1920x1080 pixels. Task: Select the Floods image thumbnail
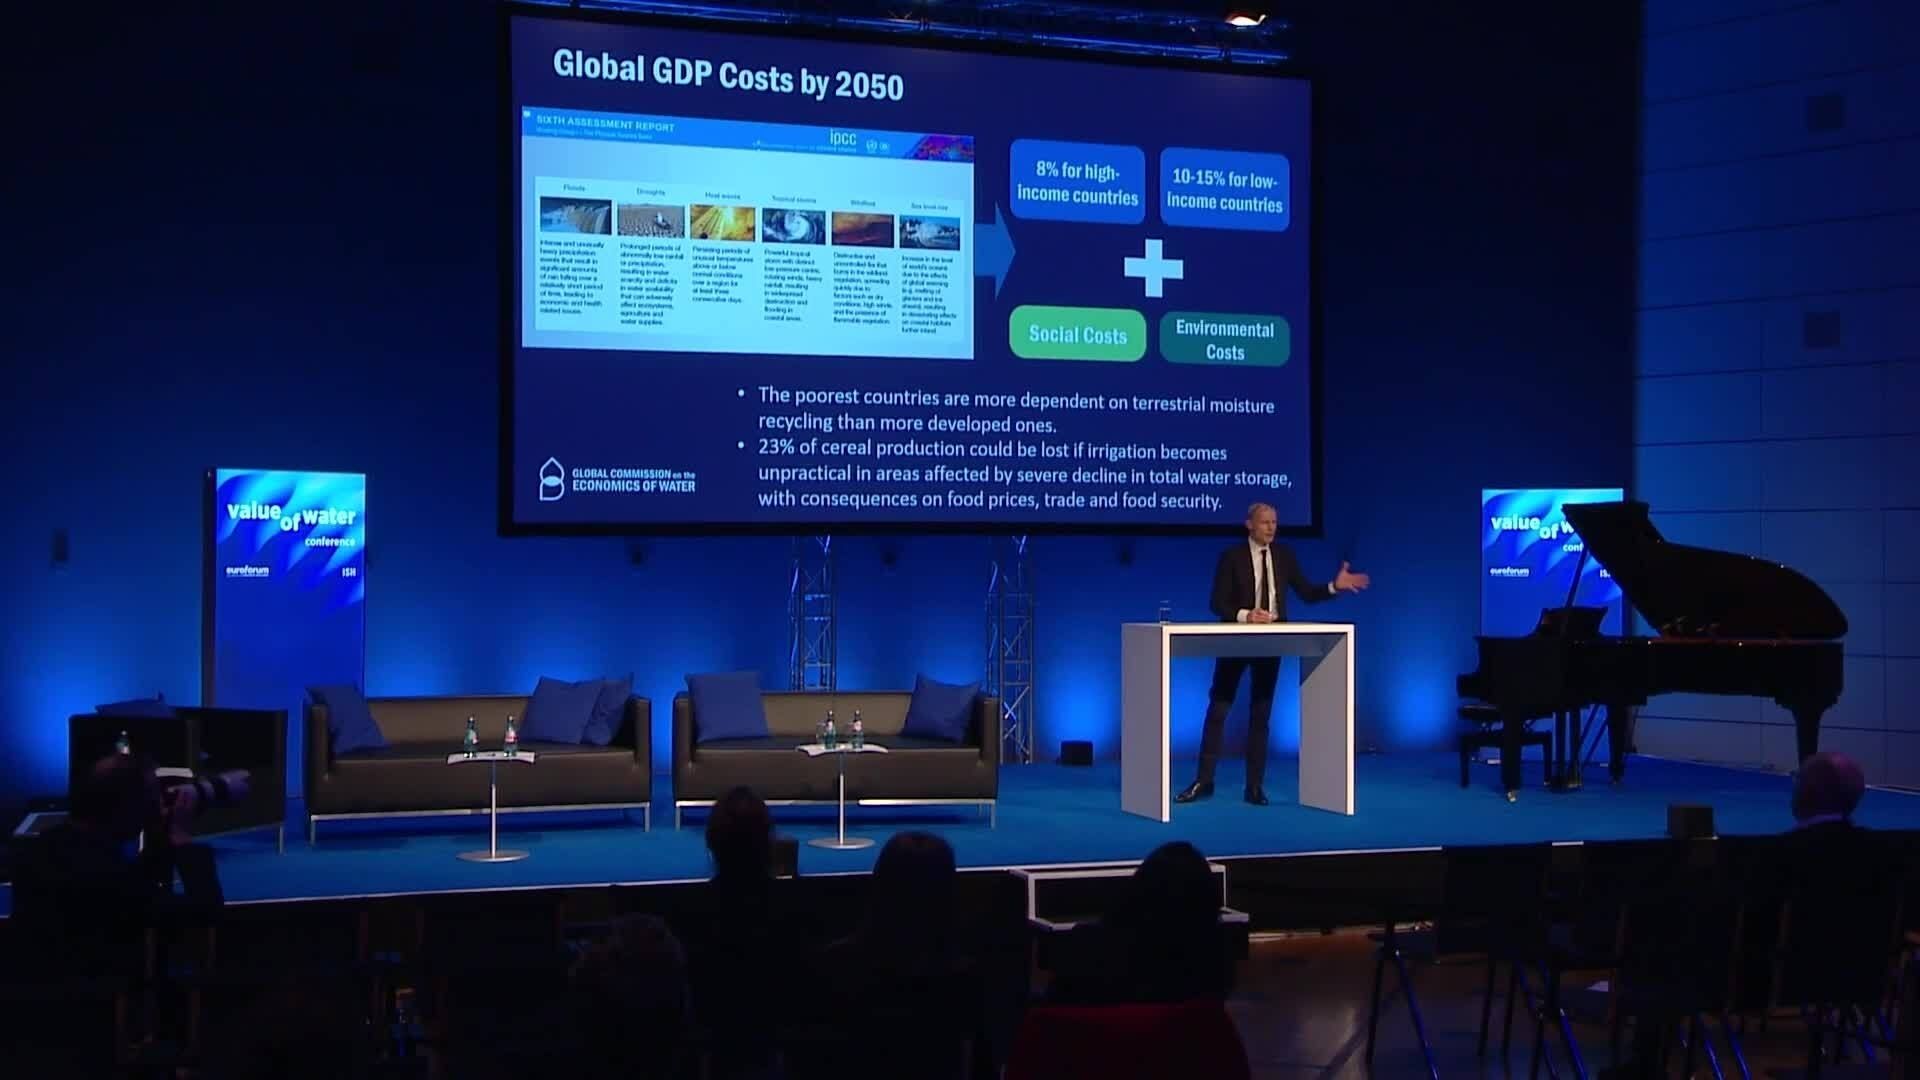point(575,216)
